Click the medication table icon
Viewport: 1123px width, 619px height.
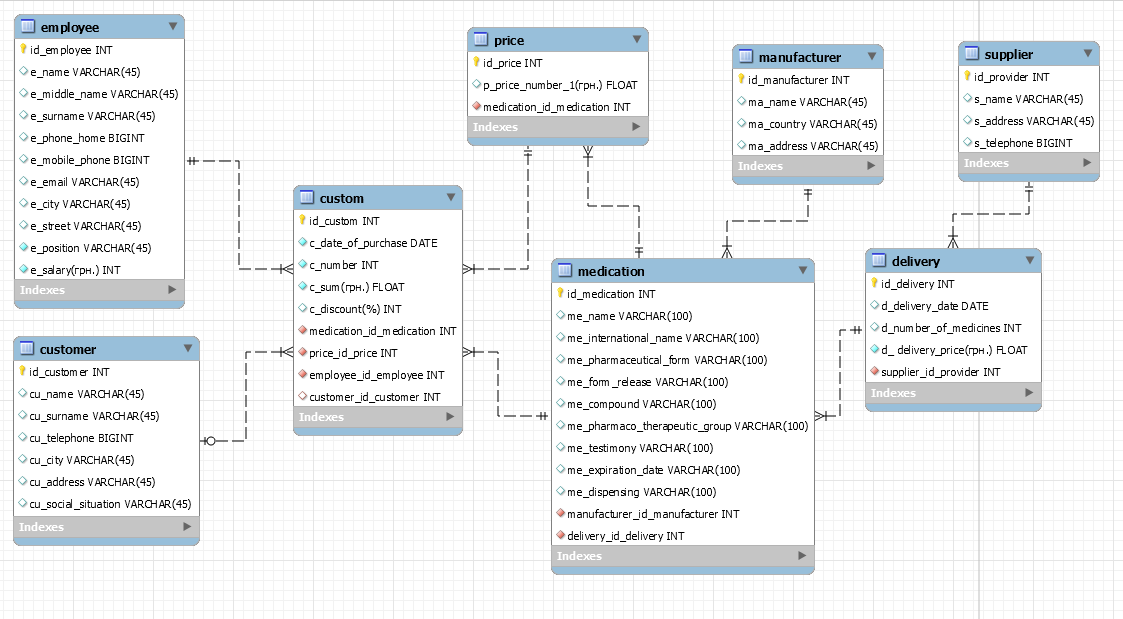tap(565, 270)
